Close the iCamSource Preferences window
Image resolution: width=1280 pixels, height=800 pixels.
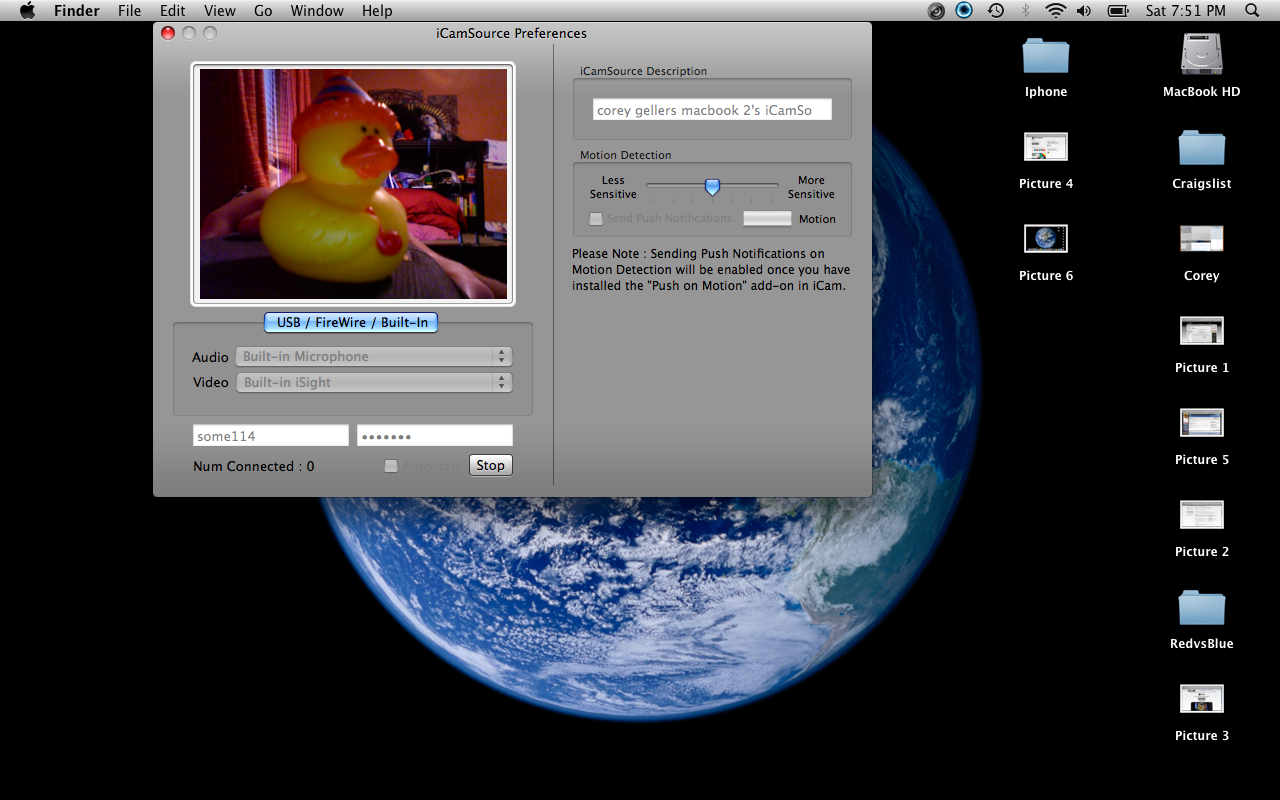(x=168, y=33)
